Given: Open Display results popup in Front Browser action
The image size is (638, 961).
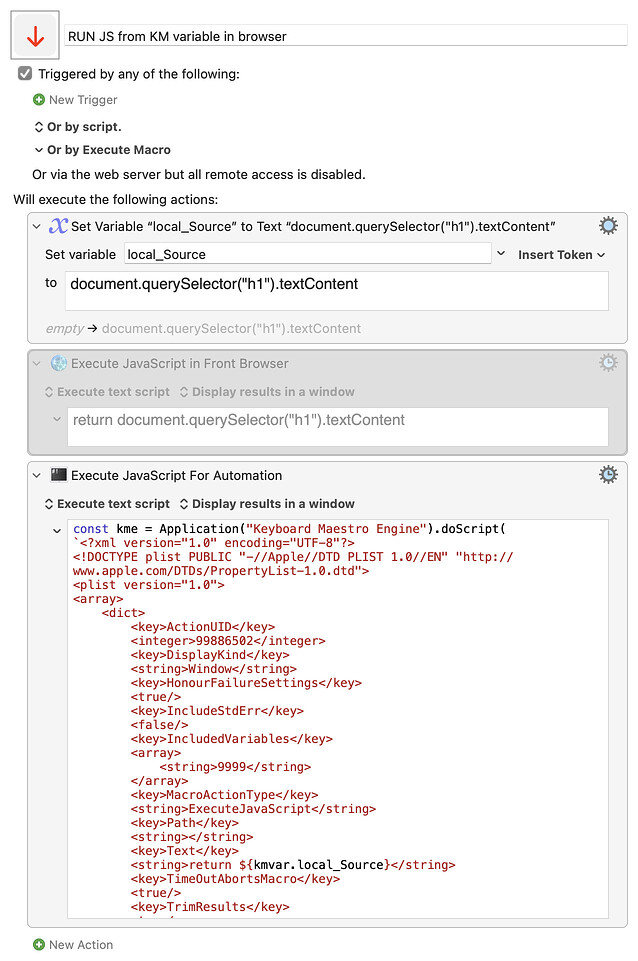Looking at the screenshot, I should (267, 392).
